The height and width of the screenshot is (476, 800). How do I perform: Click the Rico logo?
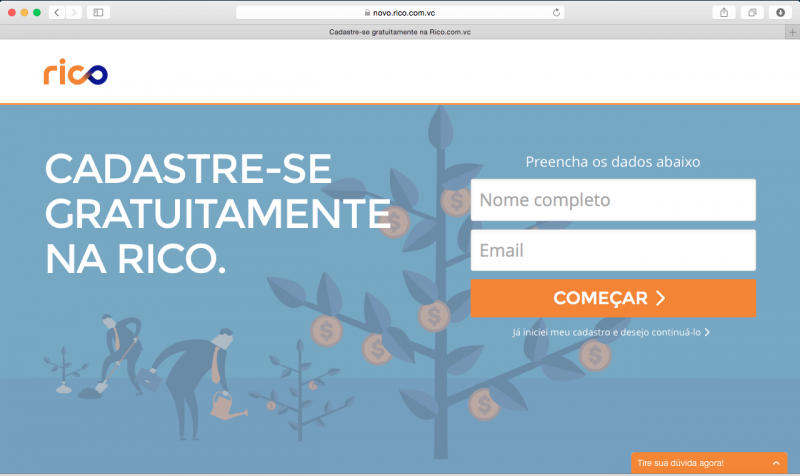click(76, 72)
